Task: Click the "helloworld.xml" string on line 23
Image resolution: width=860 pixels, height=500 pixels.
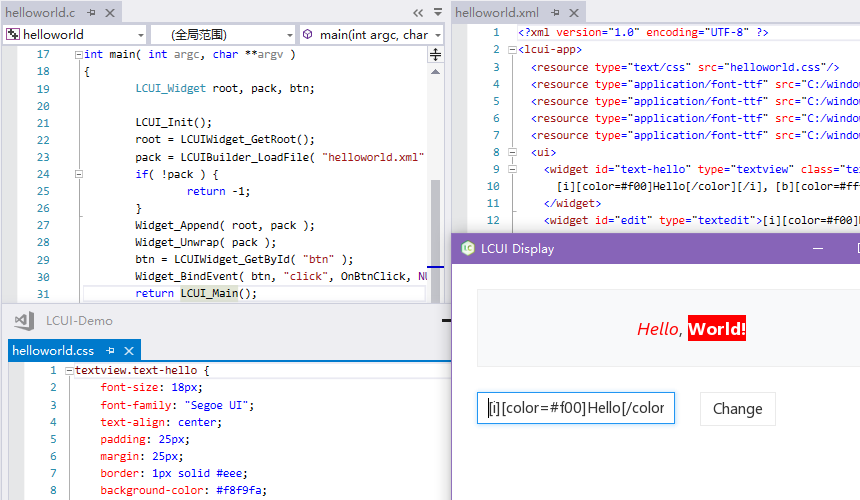Action: tap(373, 157)
